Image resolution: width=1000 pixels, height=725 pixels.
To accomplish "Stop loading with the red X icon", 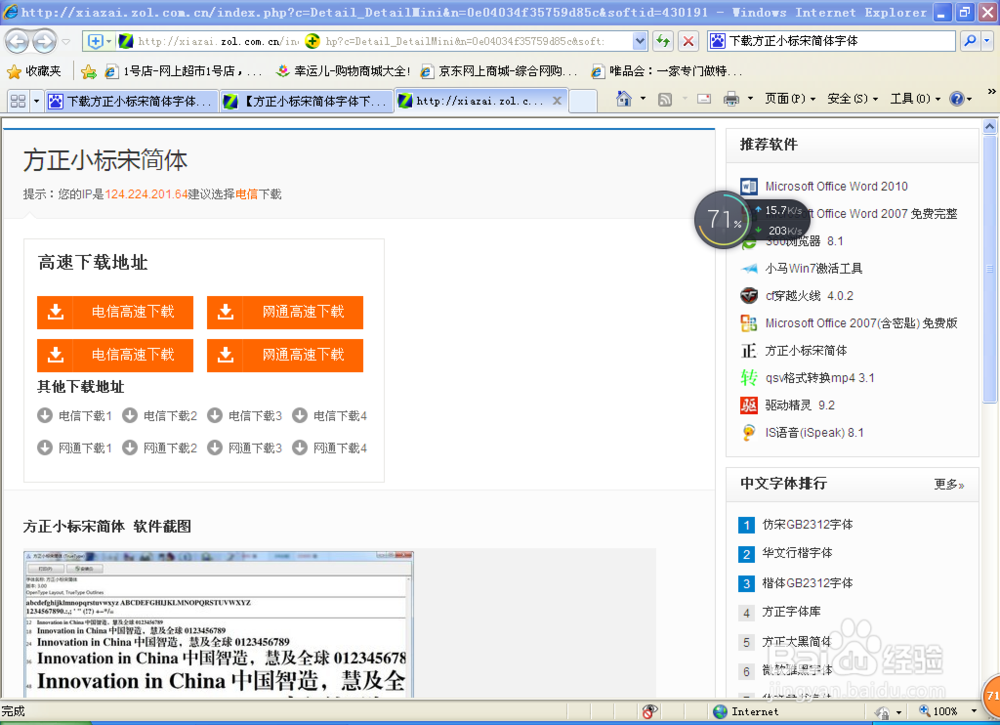I will pyautogui.click(x=688, y=41).
